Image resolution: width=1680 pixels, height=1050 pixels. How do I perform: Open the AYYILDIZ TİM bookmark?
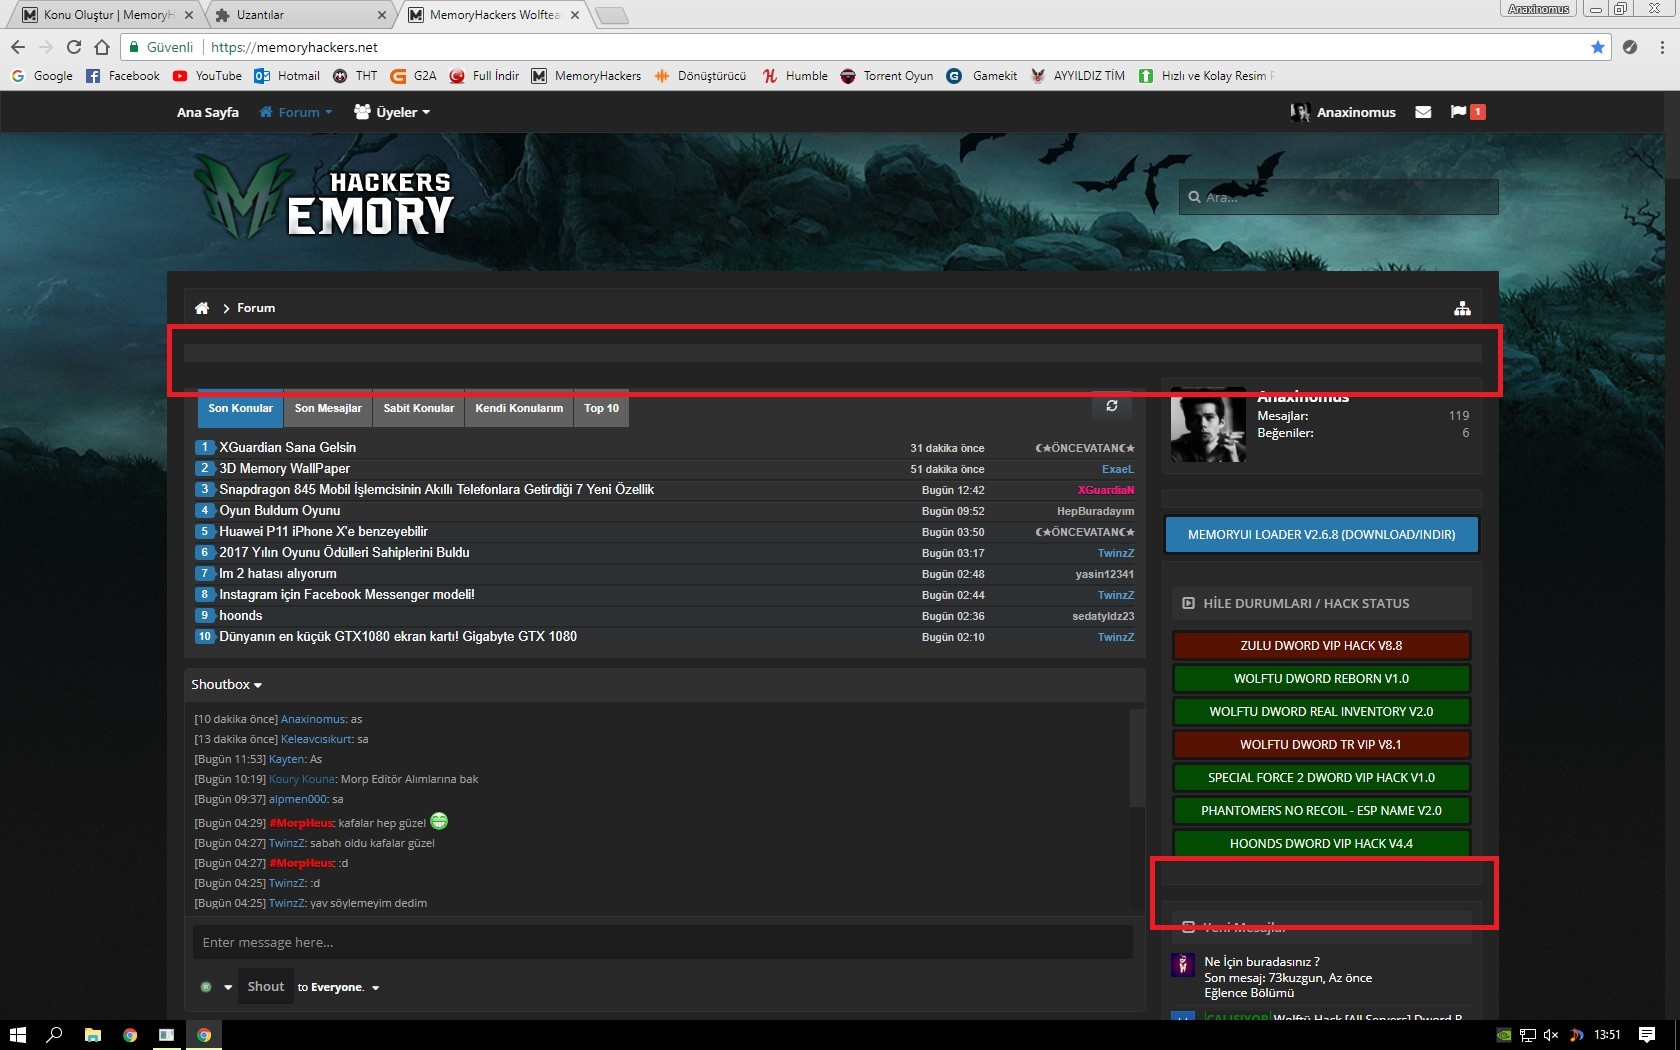(1078, 76)
